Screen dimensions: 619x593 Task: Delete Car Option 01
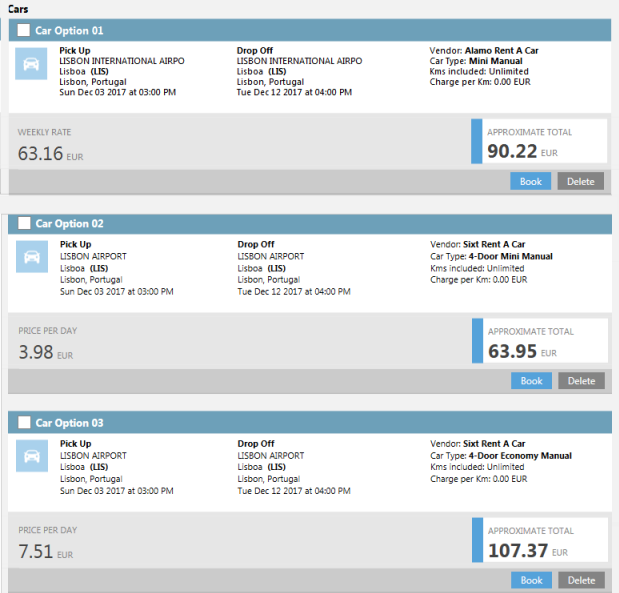coord(580,181)
